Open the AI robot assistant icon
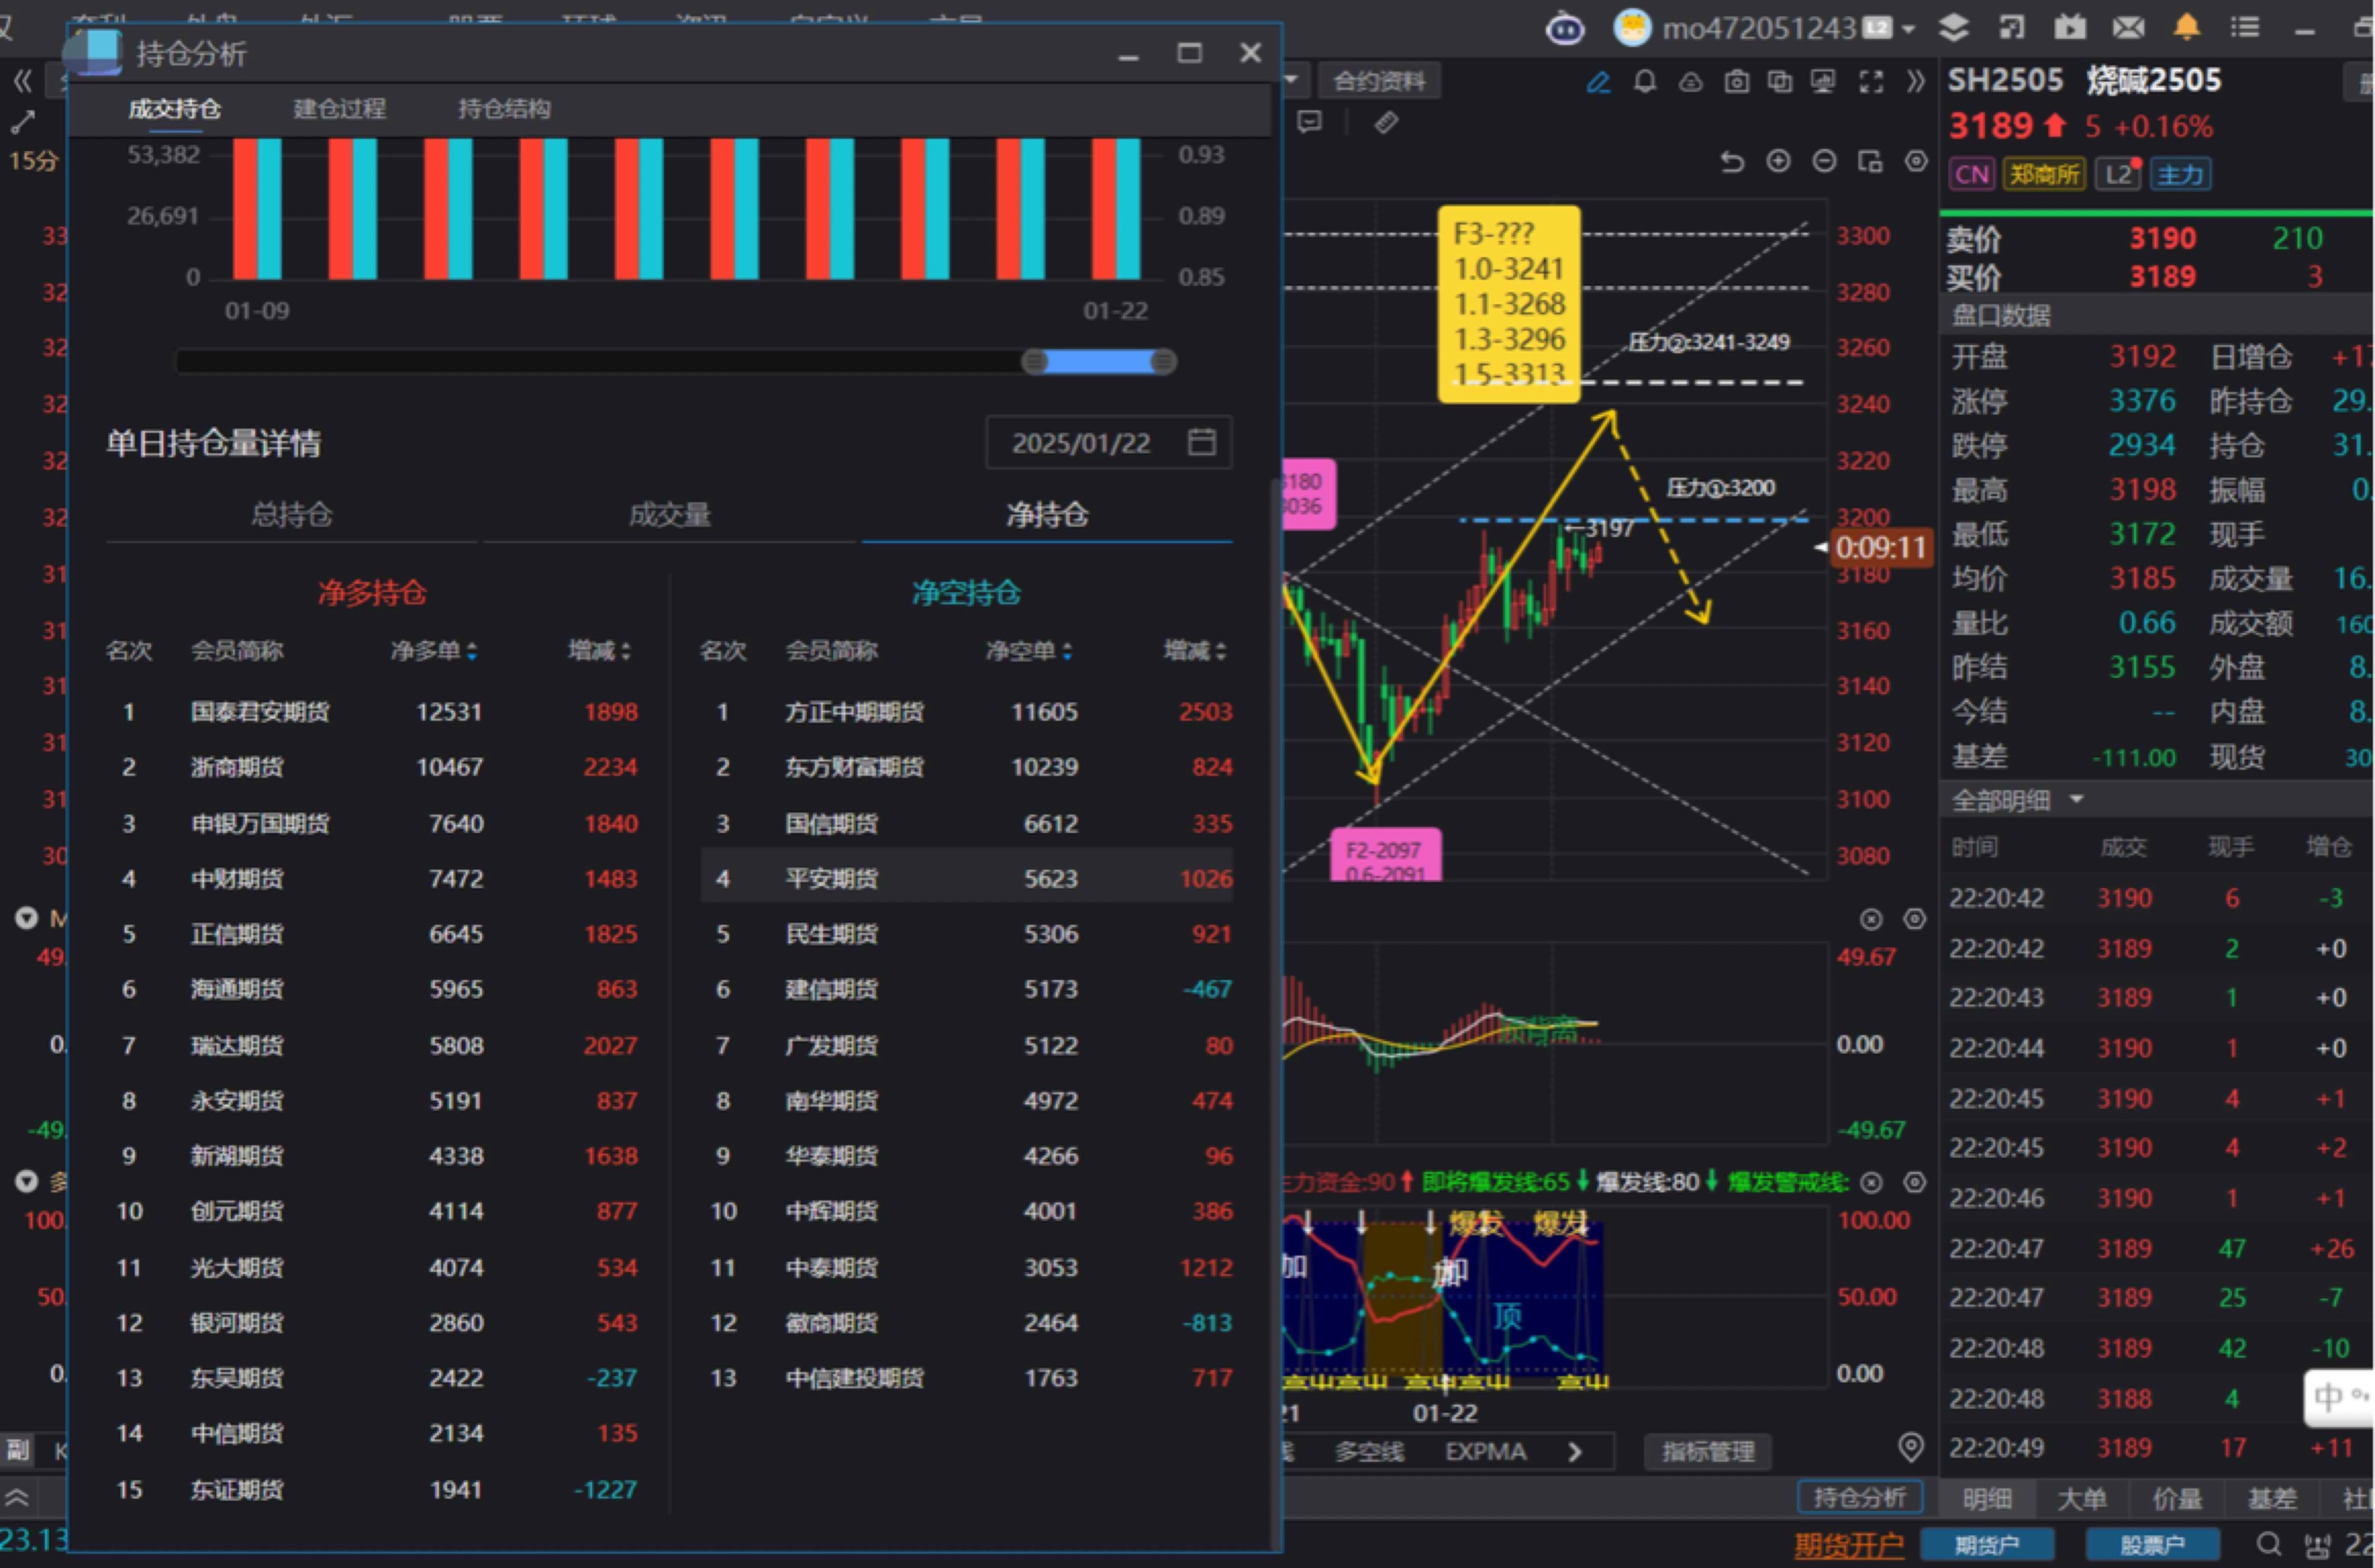This screenshot has width=2375, height=1568. (1564, 29)
